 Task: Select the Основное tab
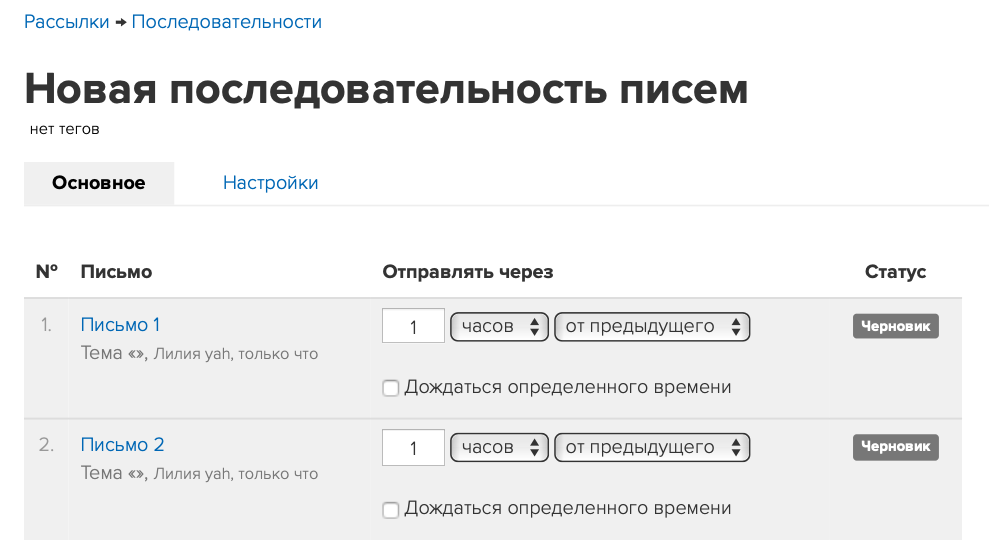coord(99,183)
